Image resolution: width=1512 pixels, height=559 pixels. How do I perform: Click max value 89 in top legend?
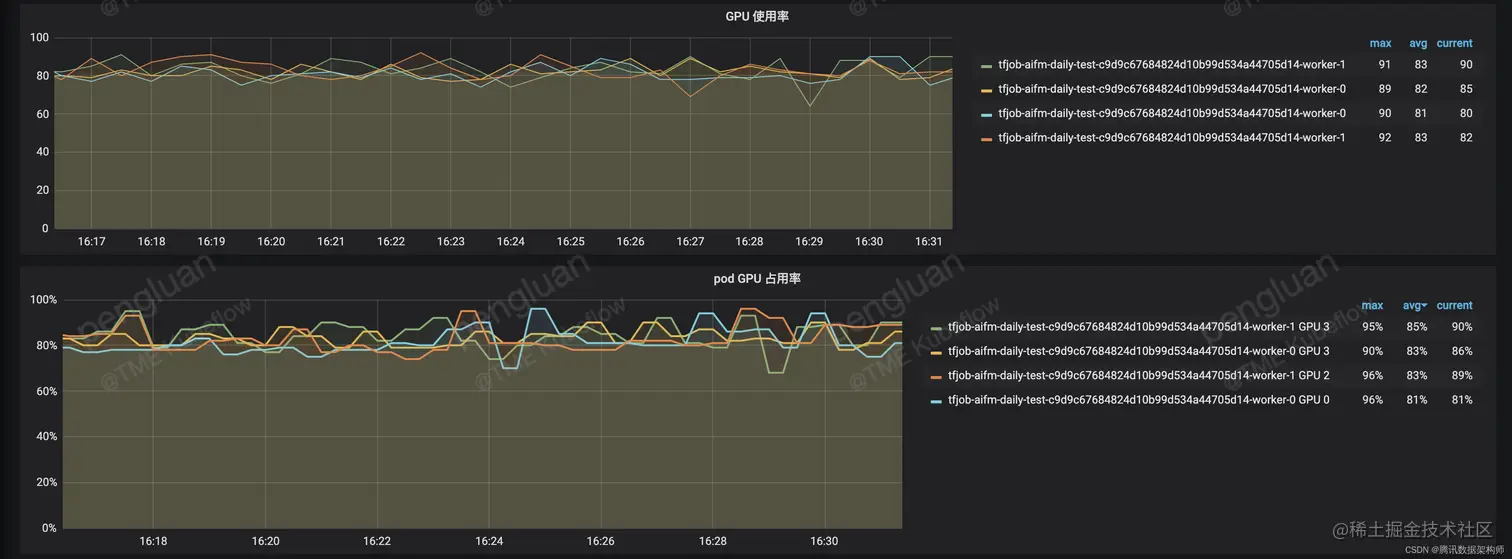coord(1384,89)
